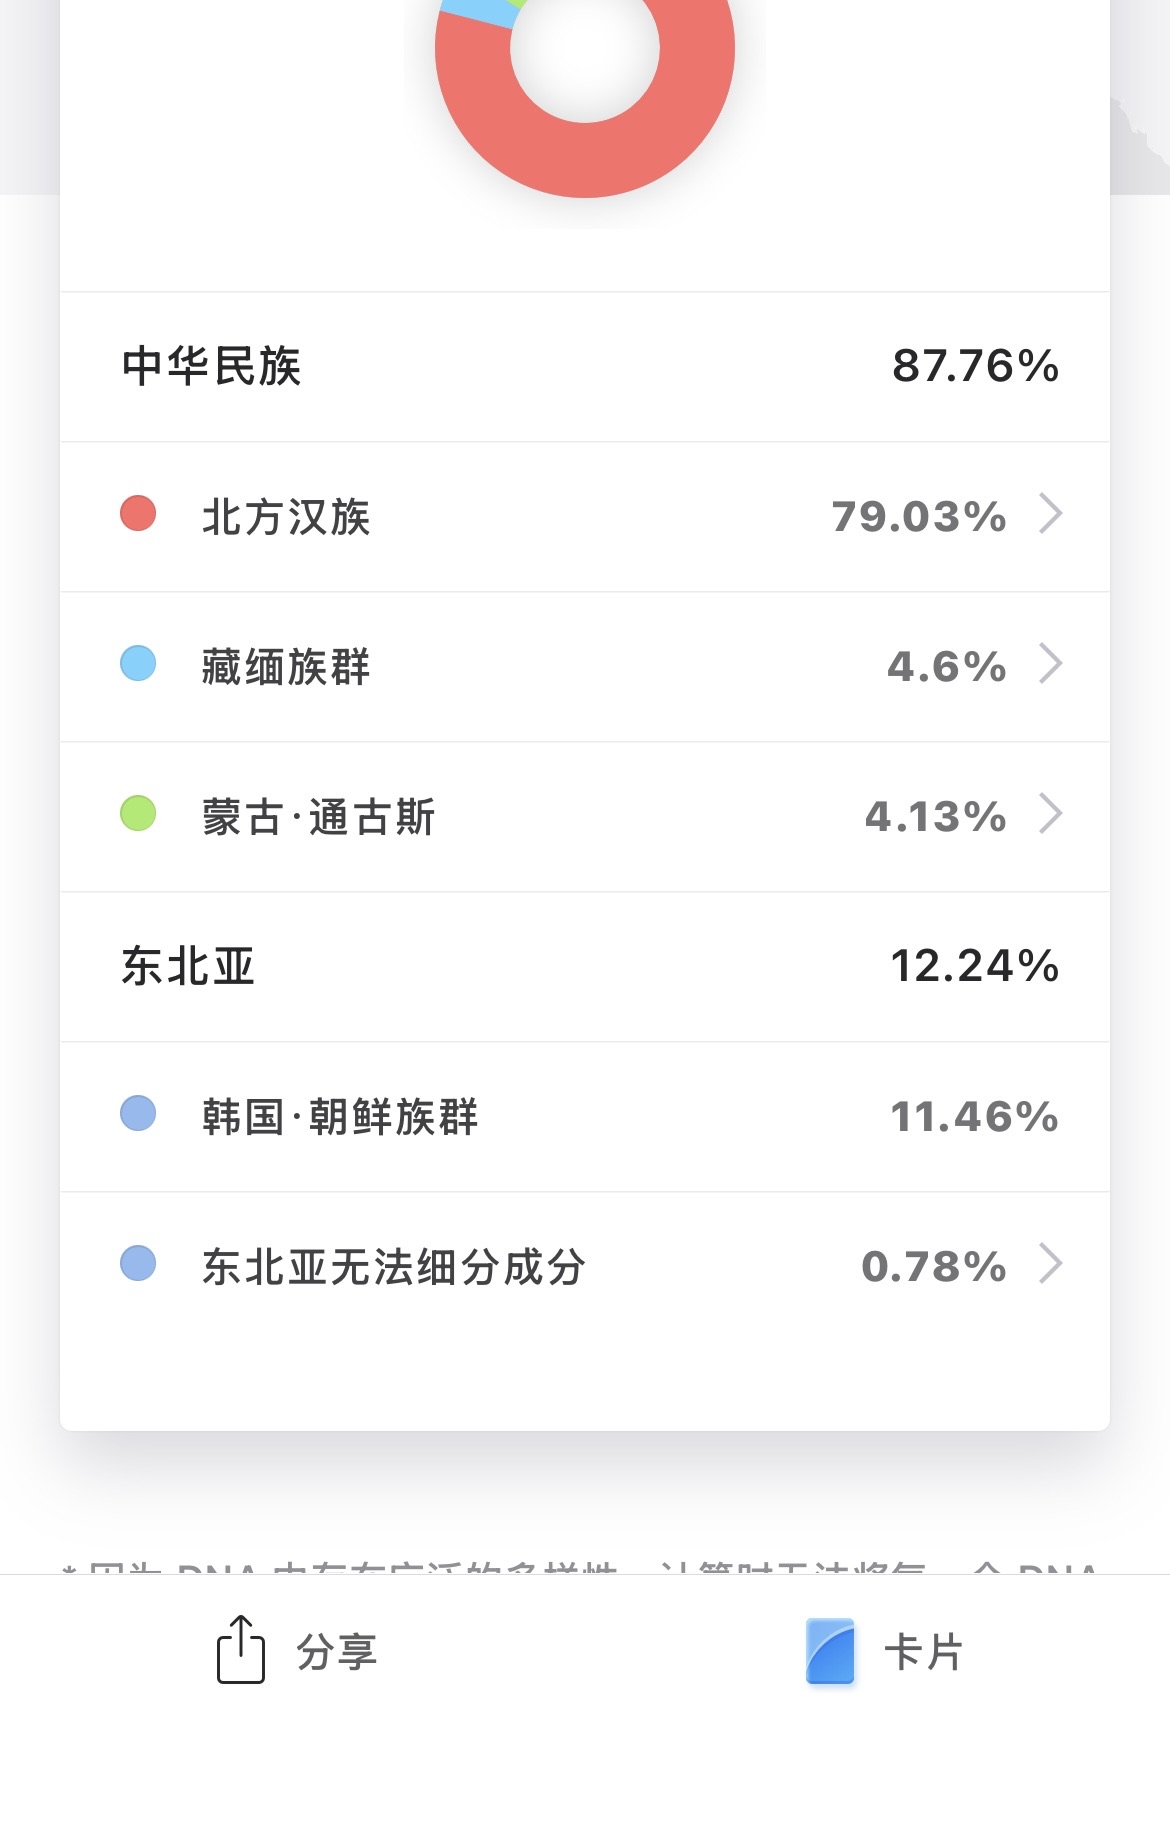
Task: Tap the share icon
Action: [240, 1649]
